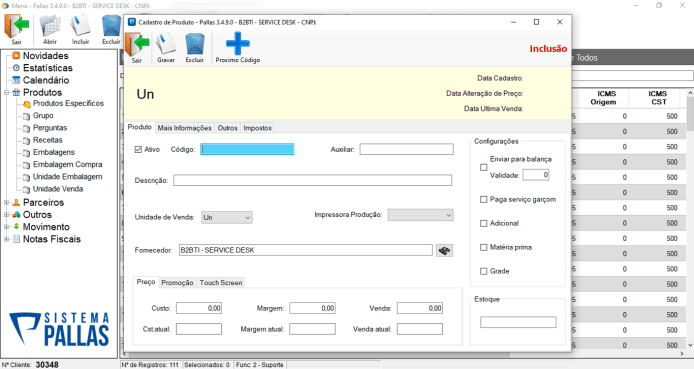Click the Margem atual field
The height and width of the screenshot is (369, 694).
tap(312, 329)
